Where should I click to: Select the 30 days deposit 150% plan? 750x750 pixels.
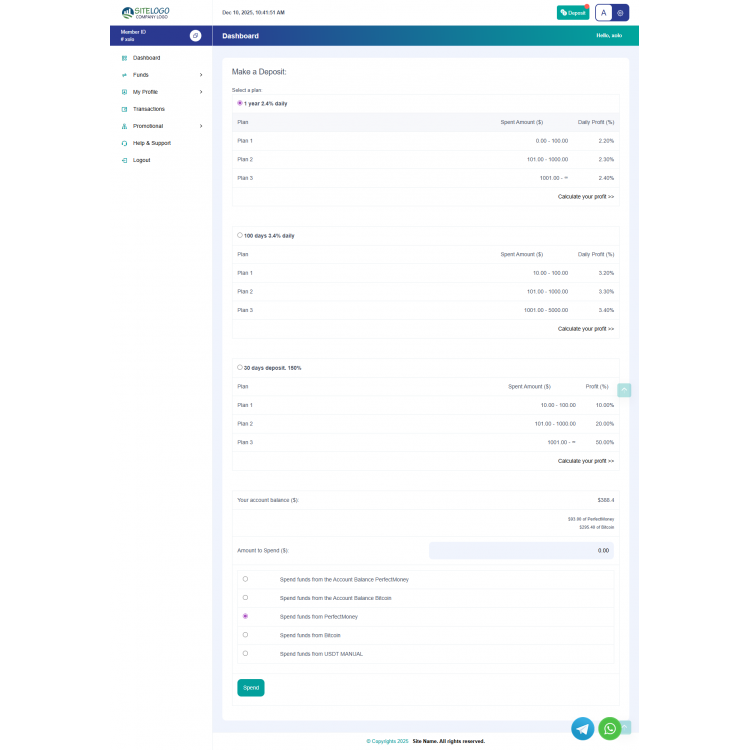240,367
